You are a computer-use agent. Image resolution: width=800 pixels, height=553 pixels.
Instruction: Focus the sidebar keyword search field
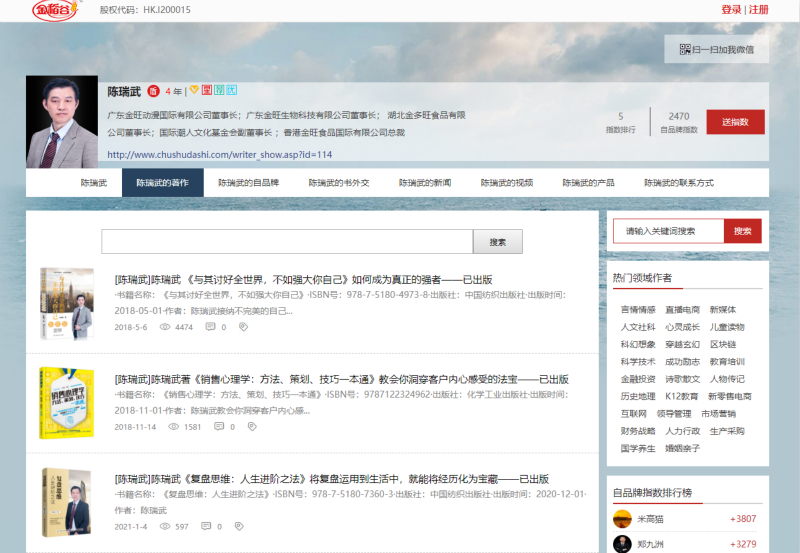pos(668,231)
